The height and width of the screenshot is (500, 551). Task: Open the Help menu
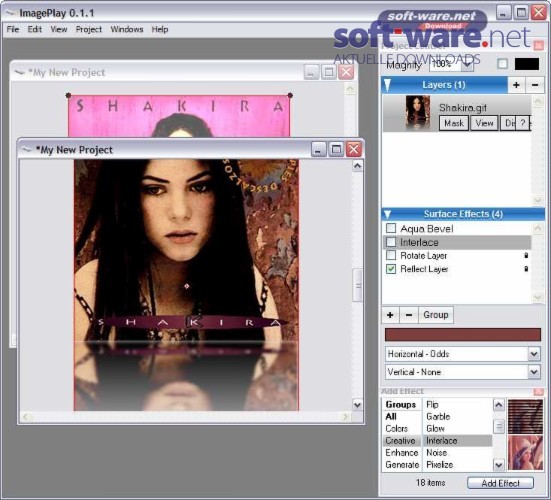coord(160,30)
